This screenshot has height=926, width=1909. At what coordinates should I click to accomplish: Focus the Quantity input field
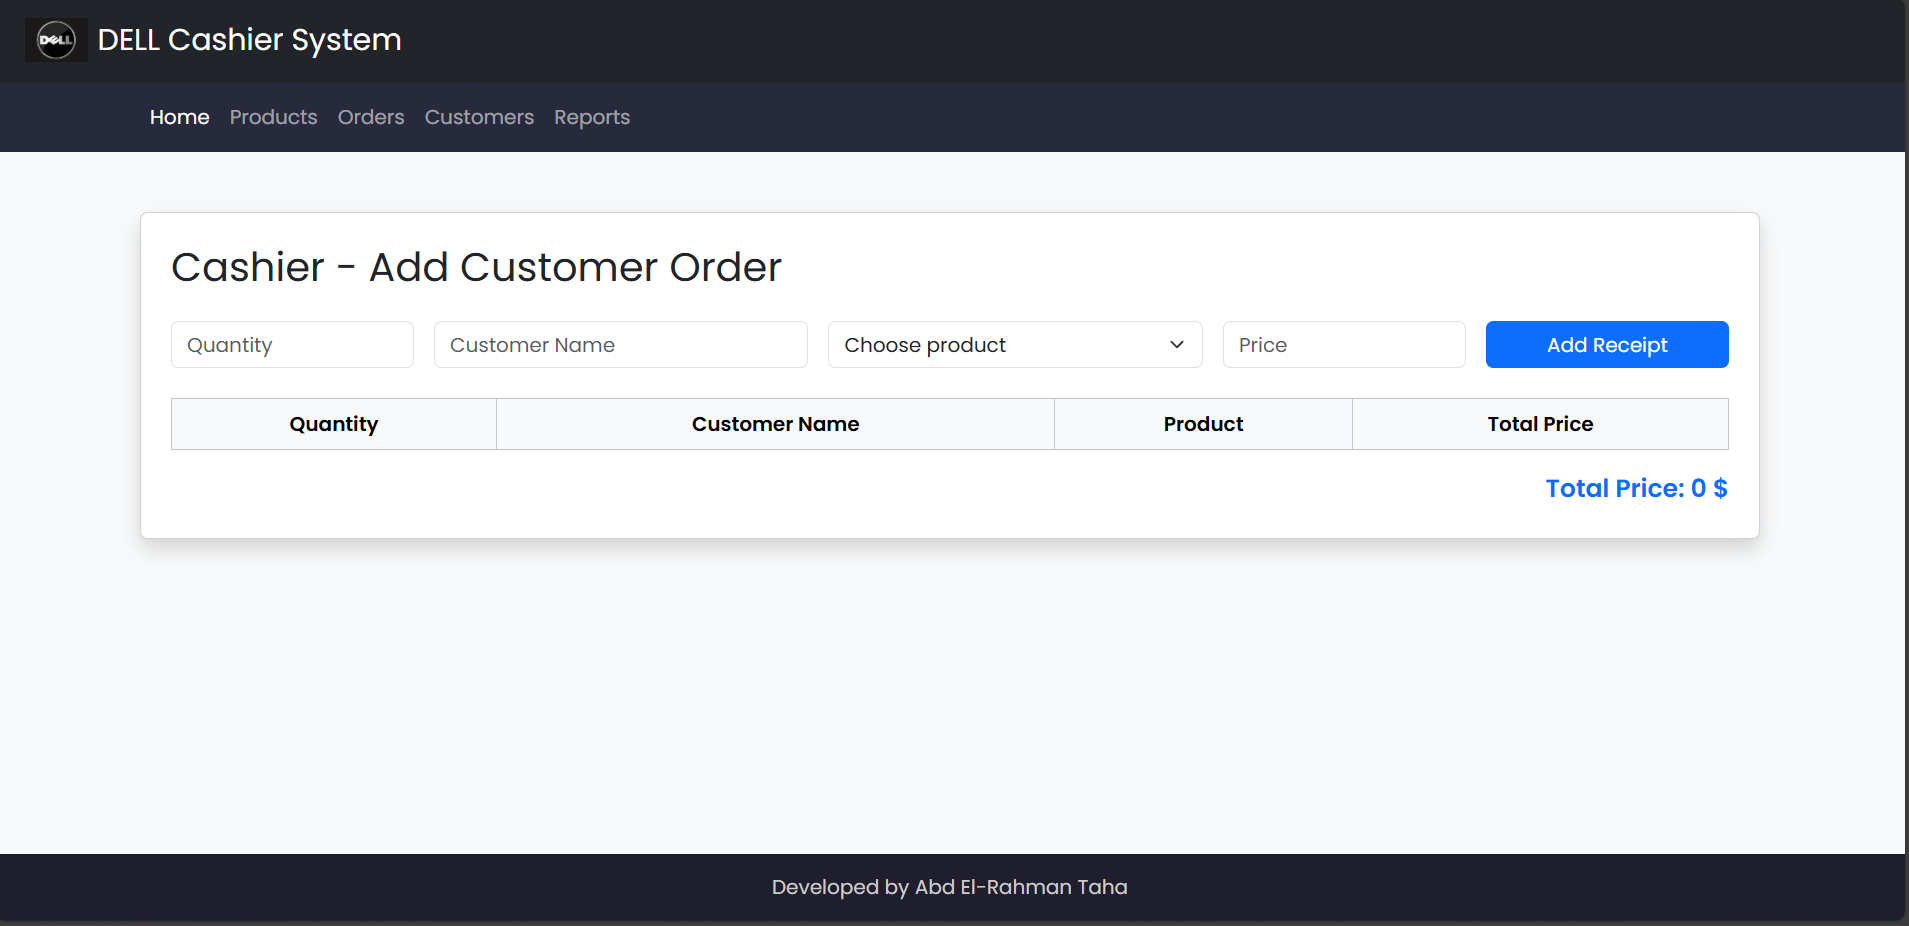click(x=292, y=344)
